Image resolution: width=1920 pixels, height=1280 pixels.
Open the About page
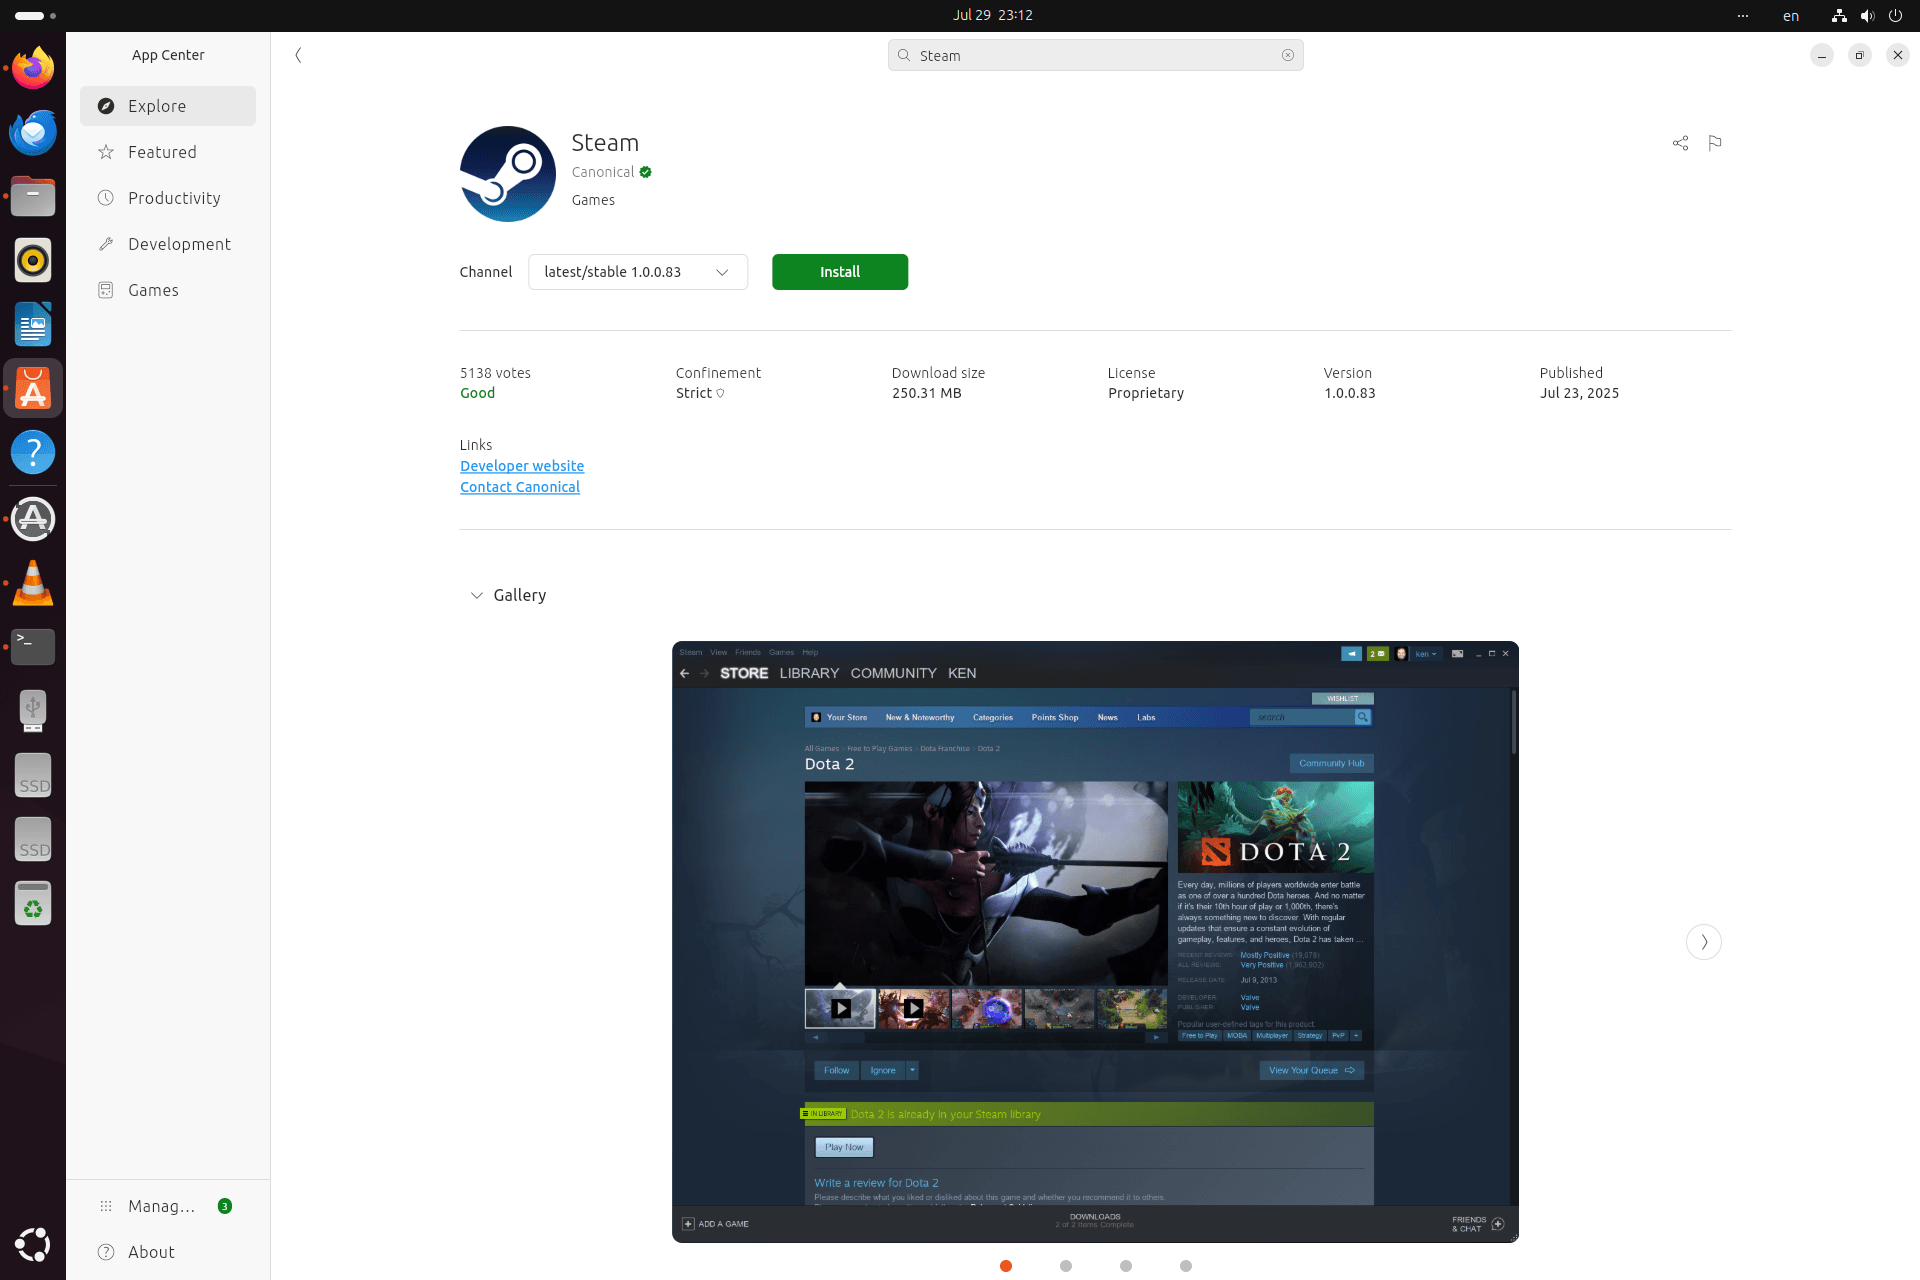[x=168, y=1252]
